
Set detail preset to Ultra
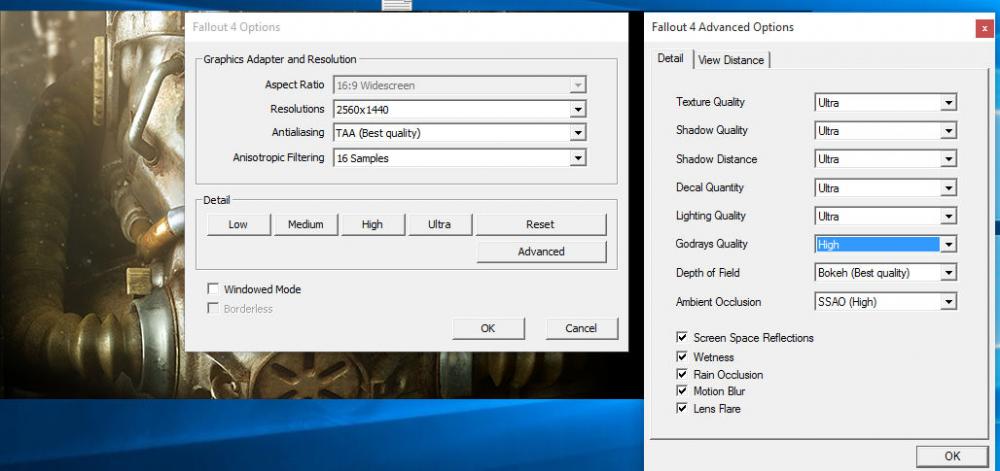pyautogui.click(x=440, y=224)
